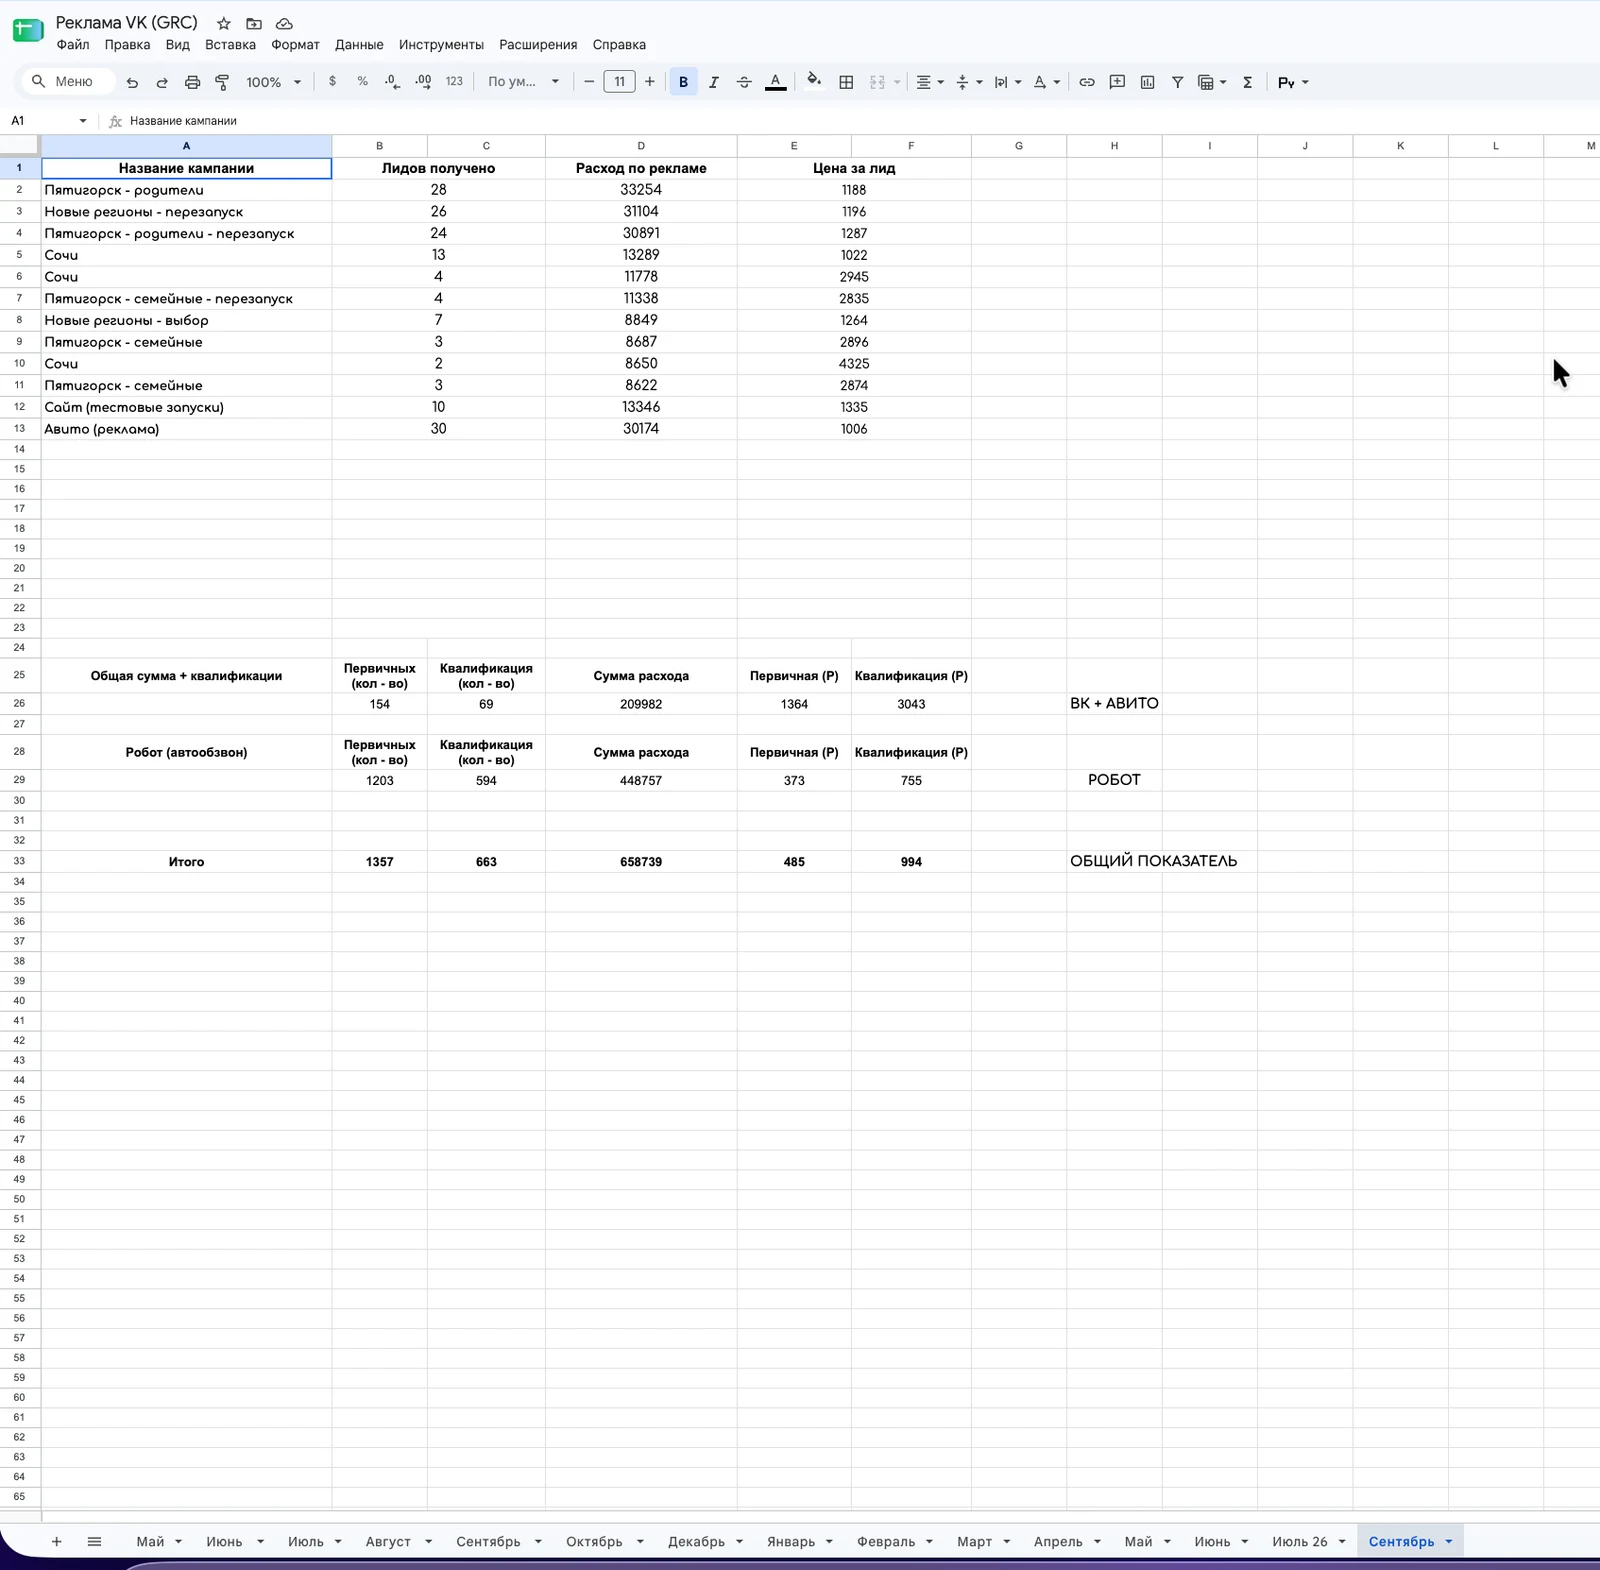Open functions sigma menu
This screenshot has height=1570, width=1600.
coord(1247,82)
